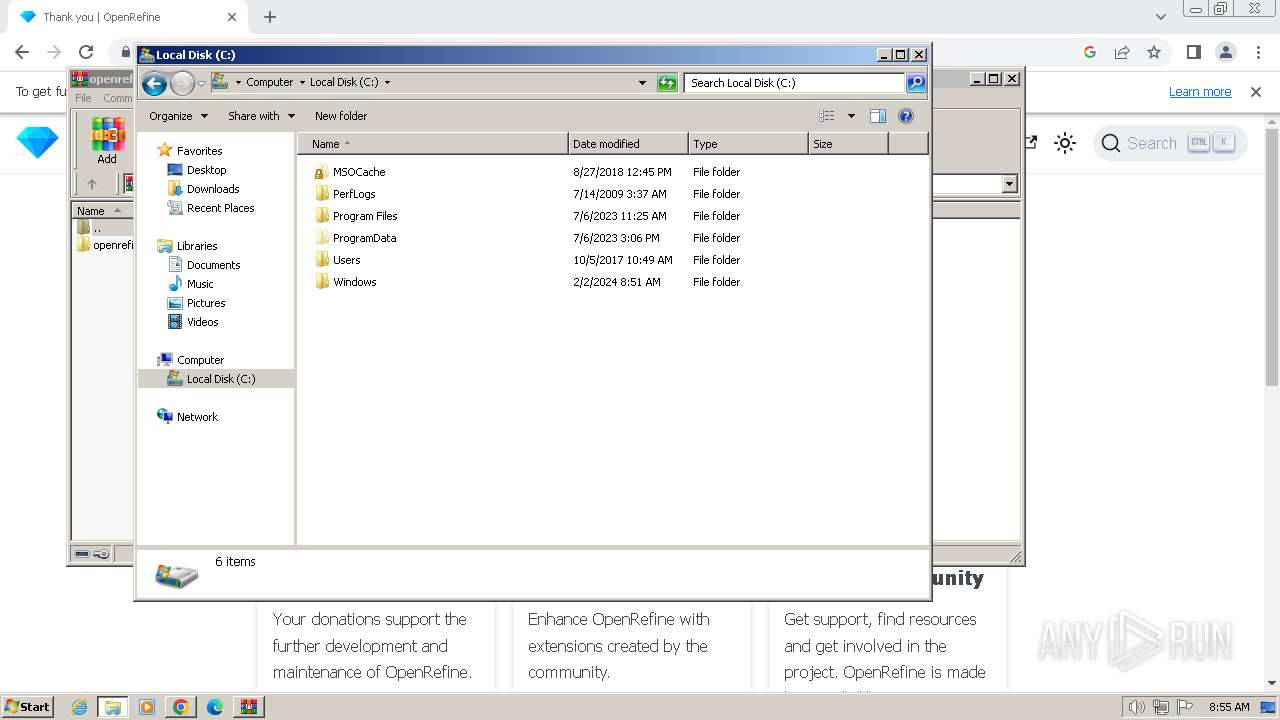The height and width of the screenshot is (720, 1280).
Task: Select Libraries in the navigation pane
Action: pos(197,246)
